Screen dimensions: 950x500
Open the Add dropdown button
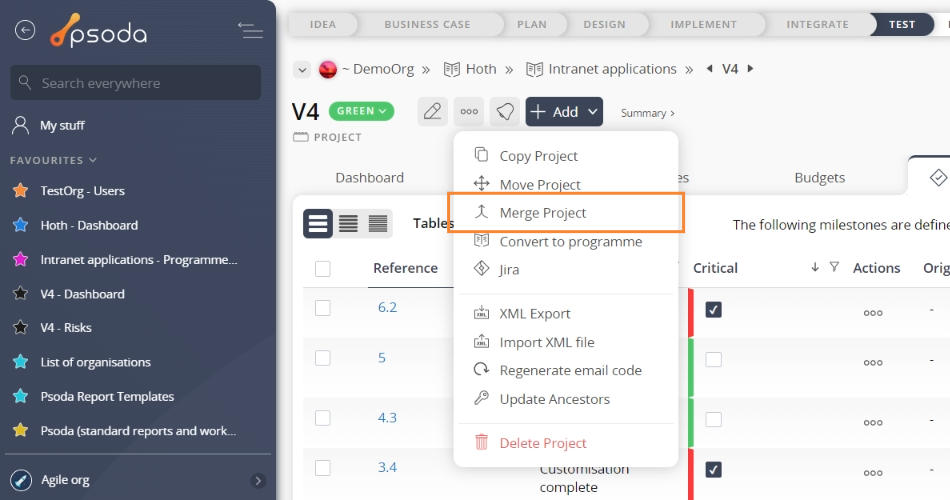[x=564, y=111]
